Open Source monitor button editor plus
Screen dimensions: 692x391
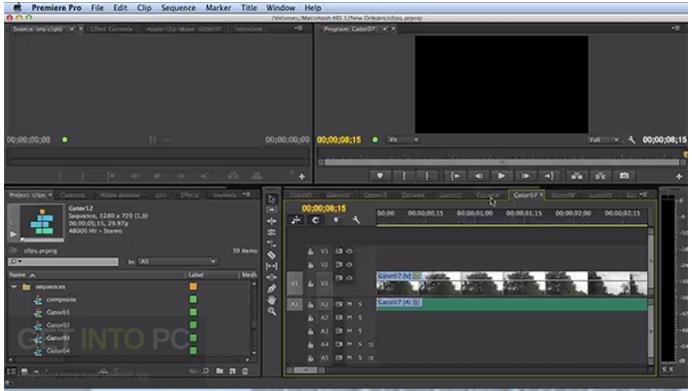coord(302,177)
